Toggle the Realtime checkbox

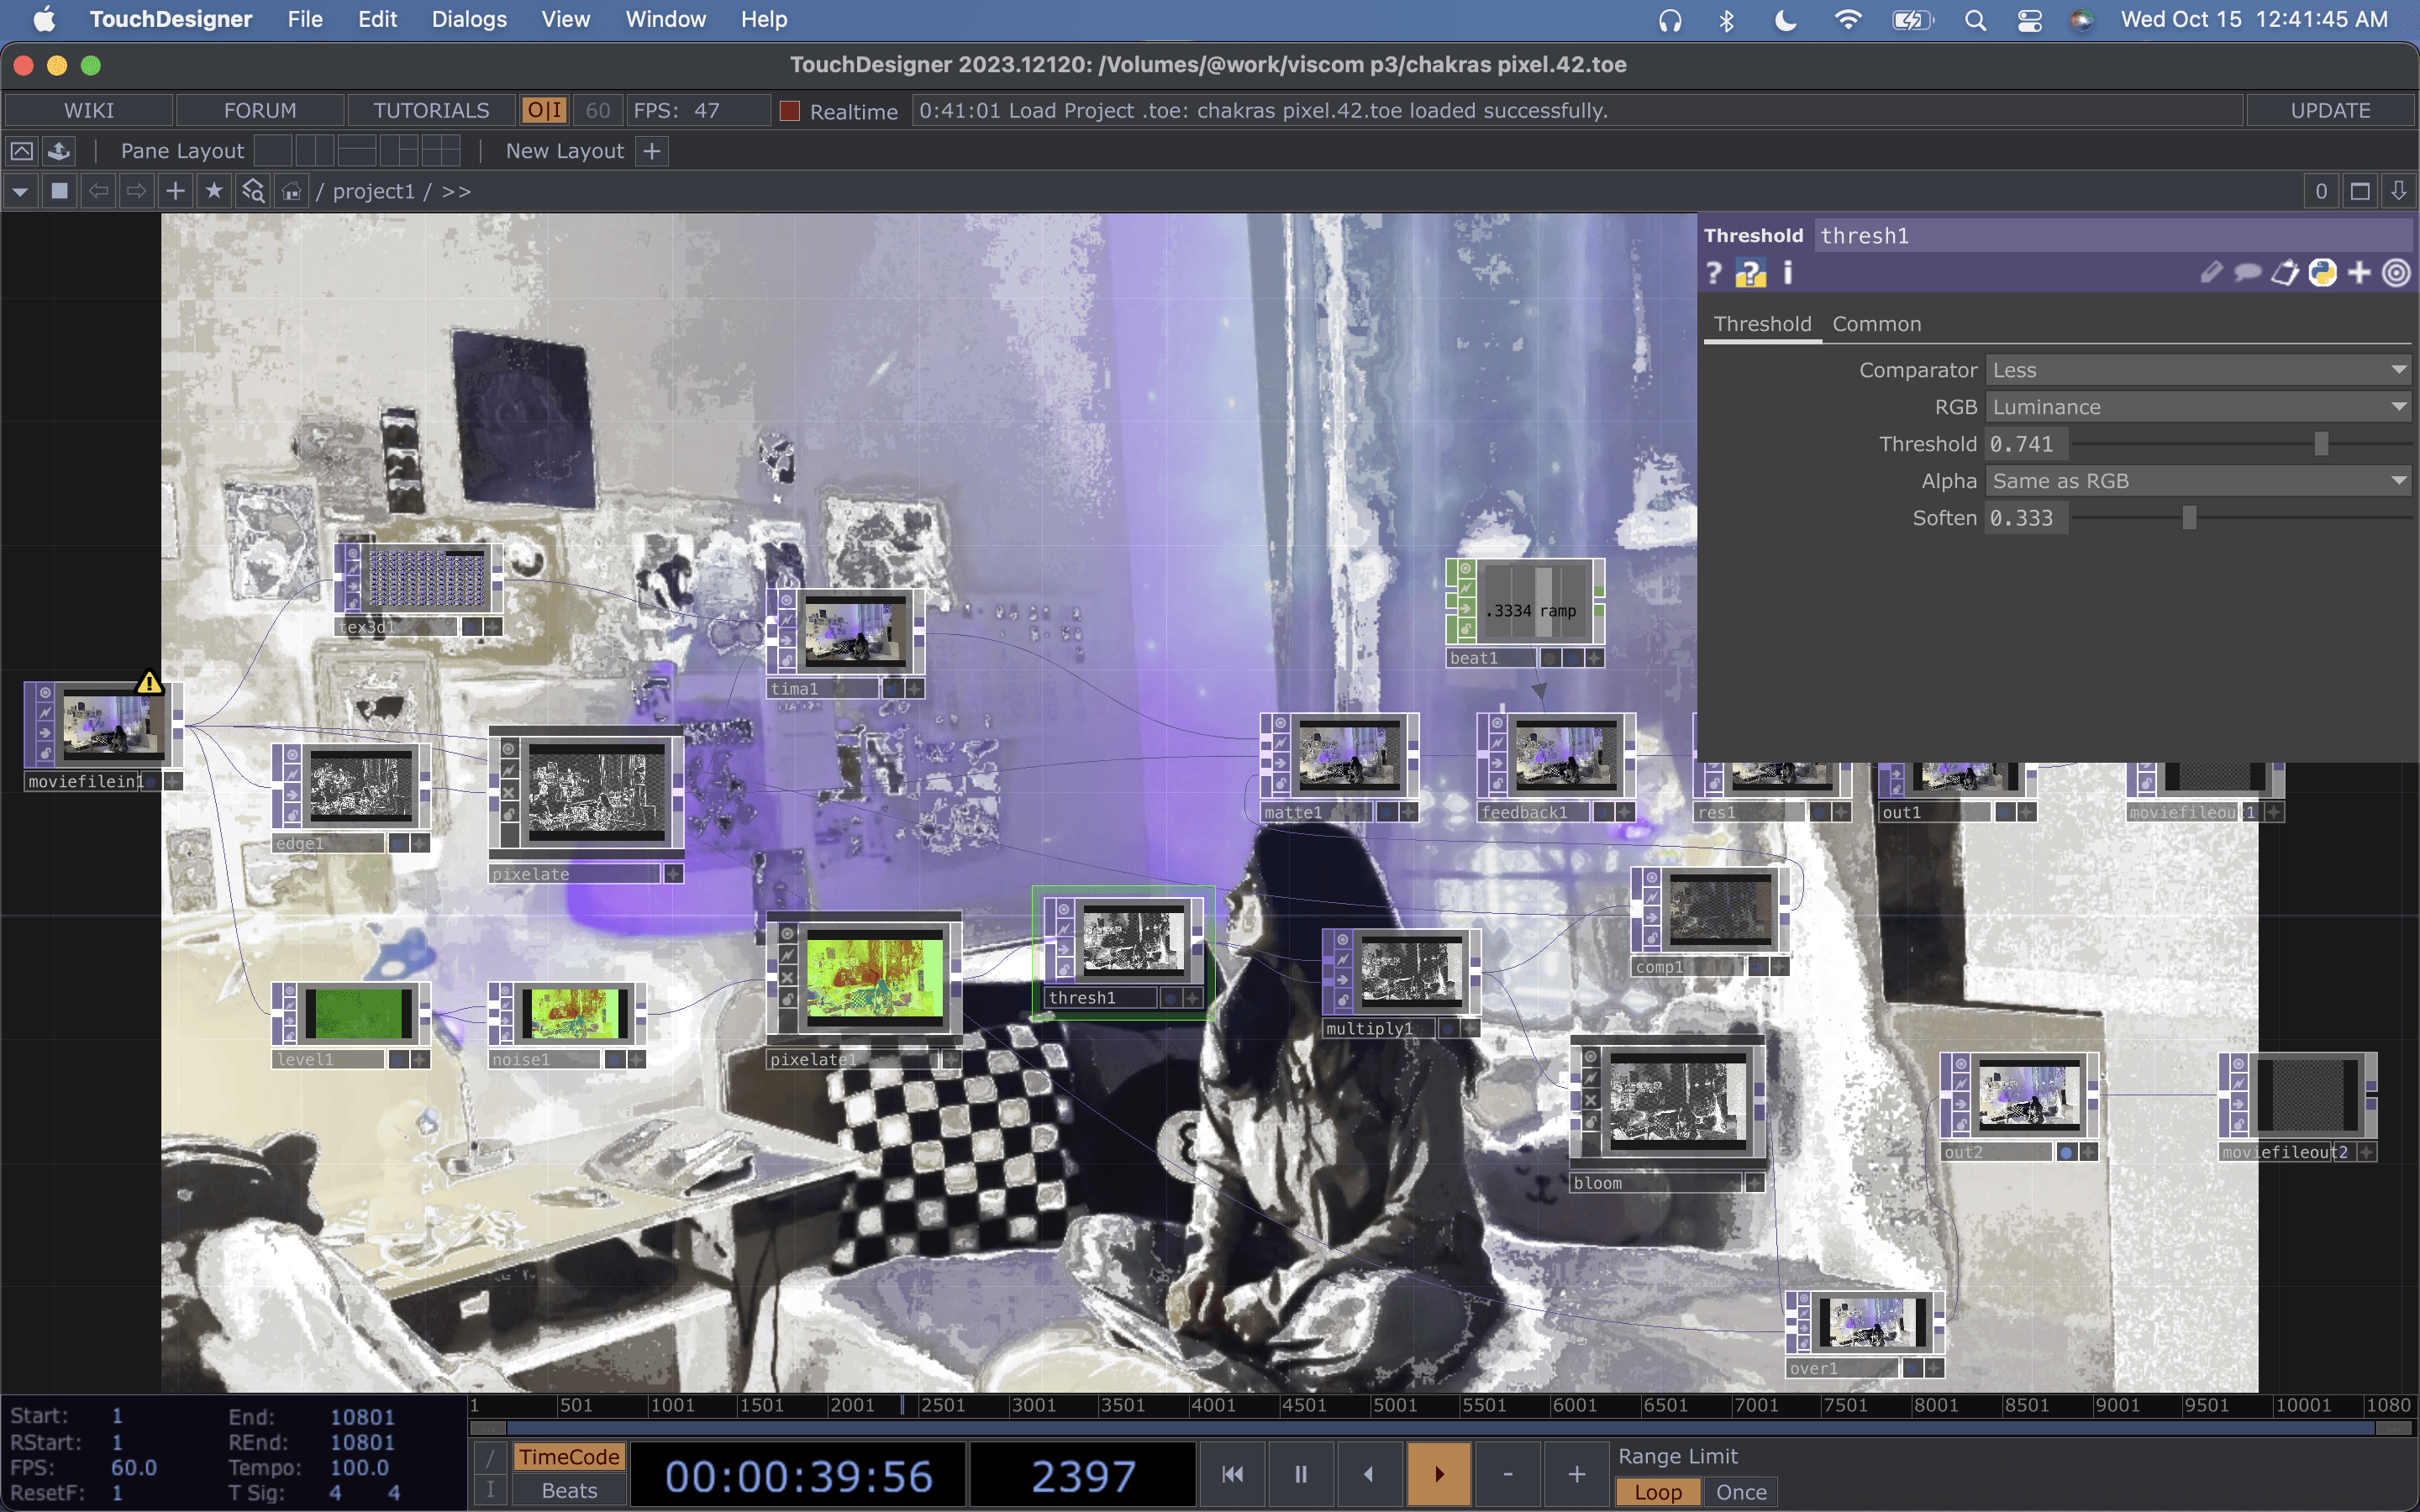[790, 111]
